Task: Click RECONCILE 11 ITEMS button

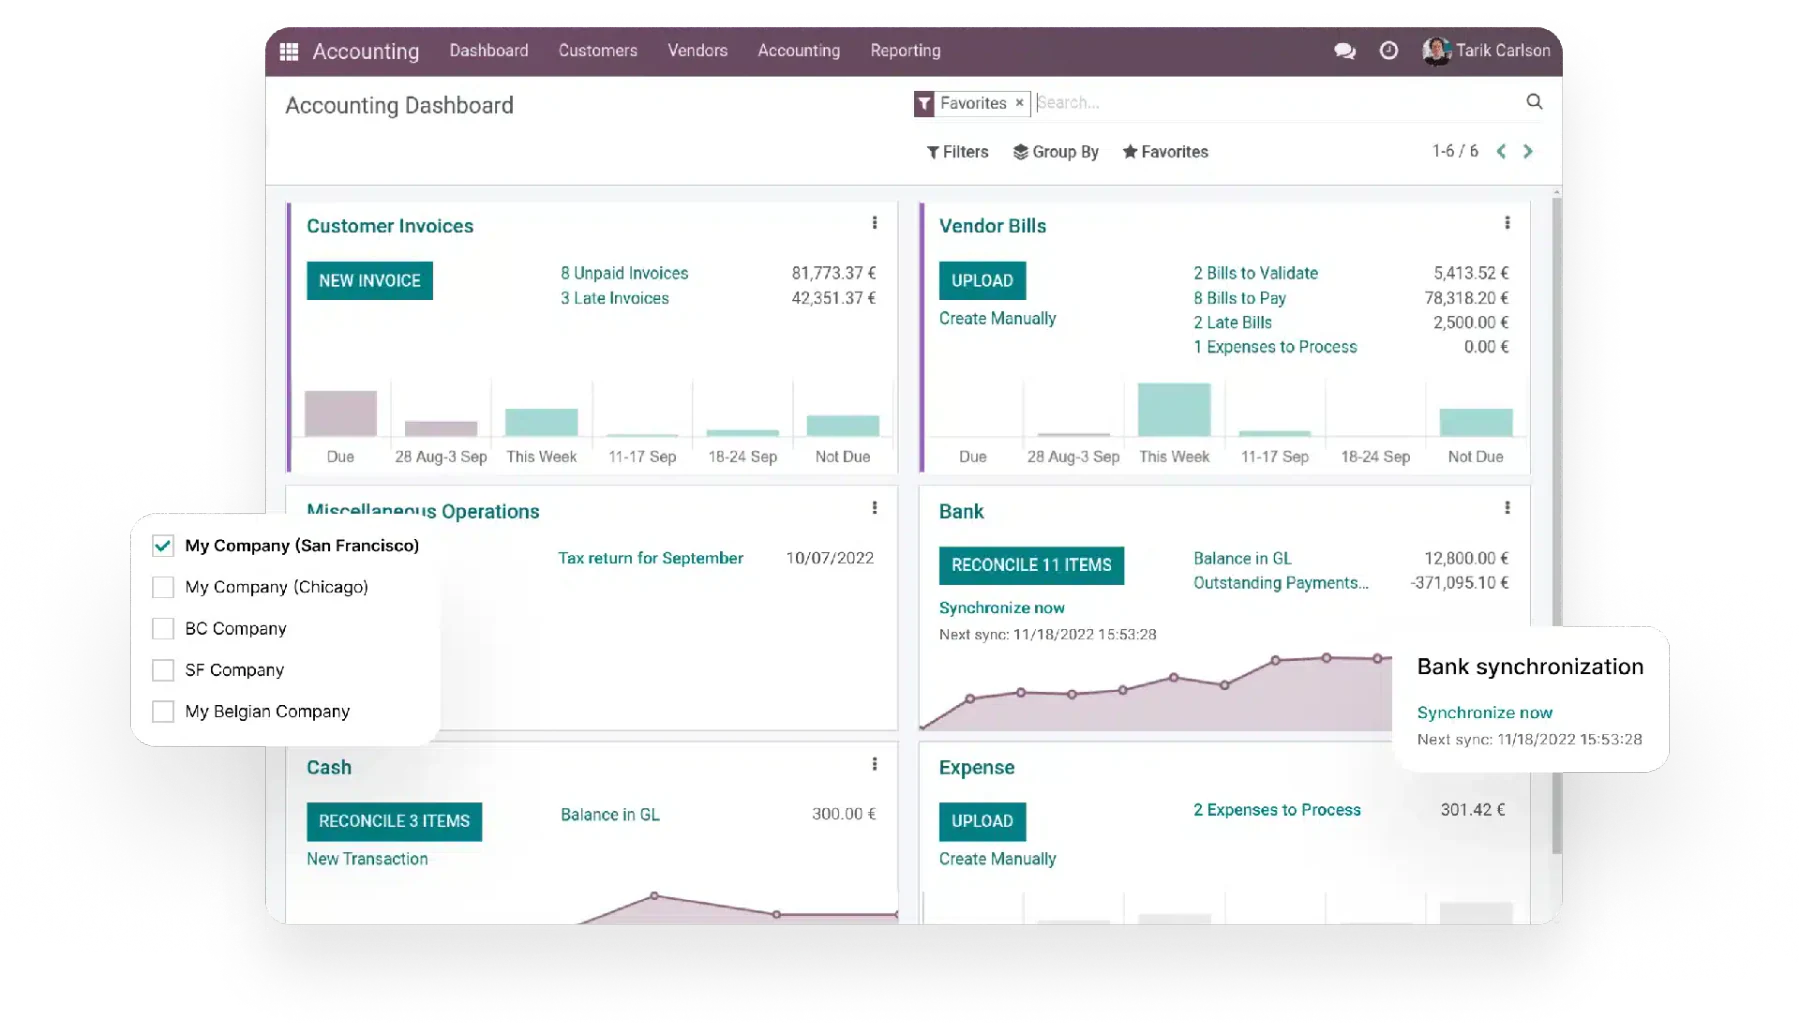Action: tap(1031, 565)
